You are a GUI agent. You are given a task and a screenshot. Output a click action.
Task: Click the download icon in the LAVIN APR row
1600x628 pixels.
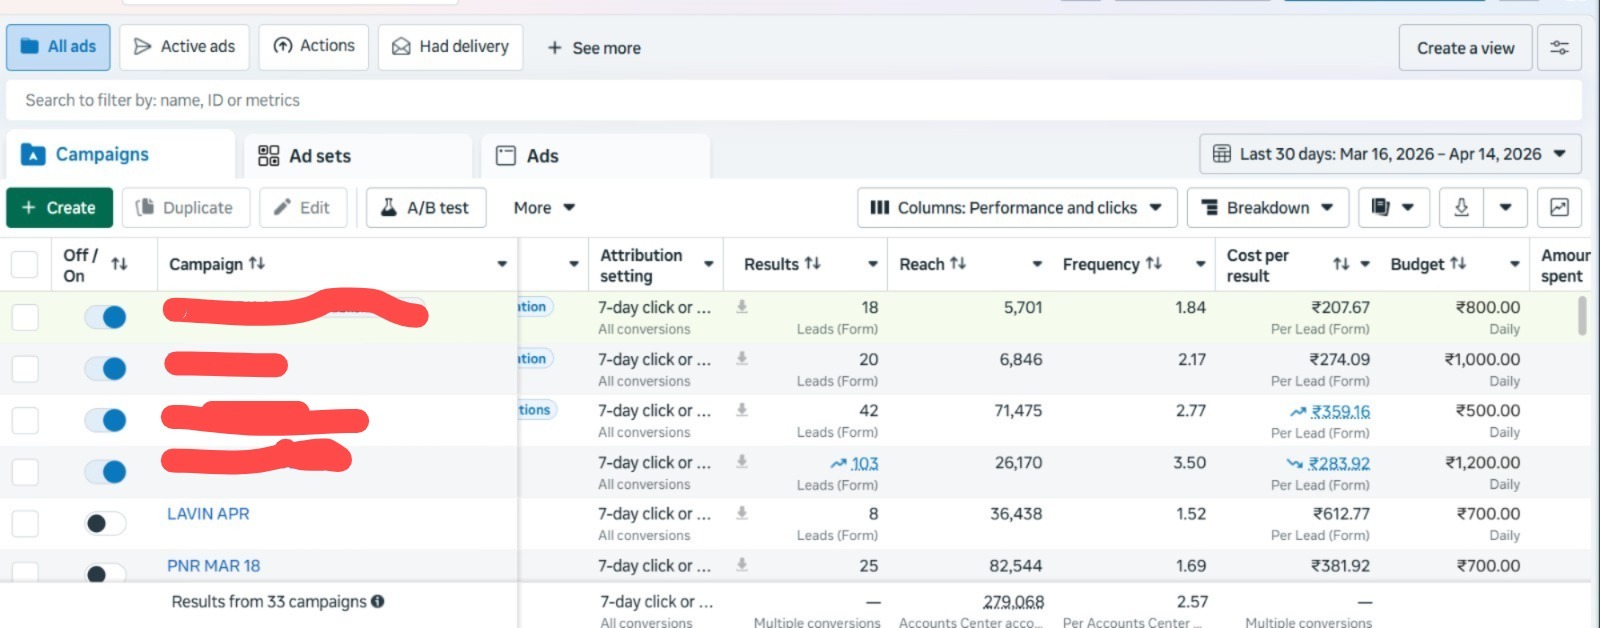(742, 513)
